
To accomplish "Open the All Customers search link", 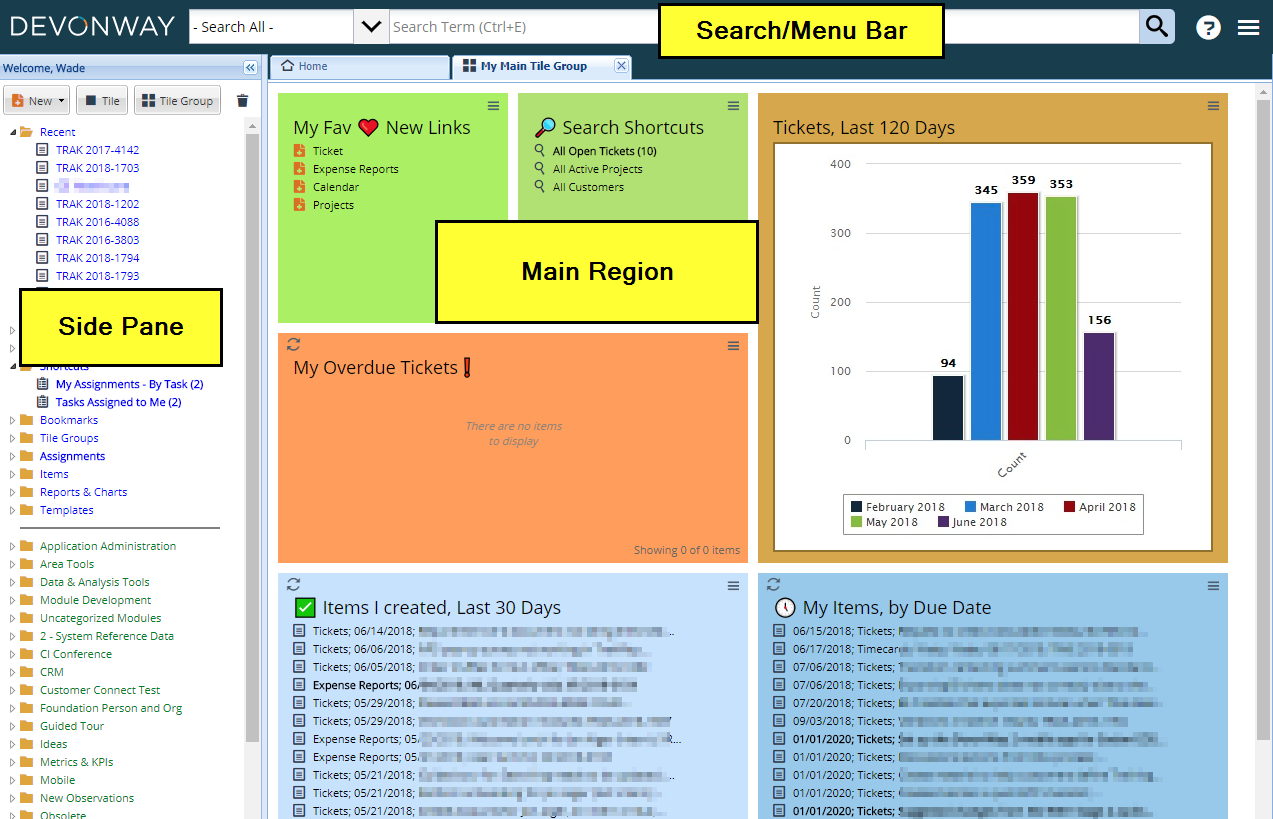I will click(588, 187).
